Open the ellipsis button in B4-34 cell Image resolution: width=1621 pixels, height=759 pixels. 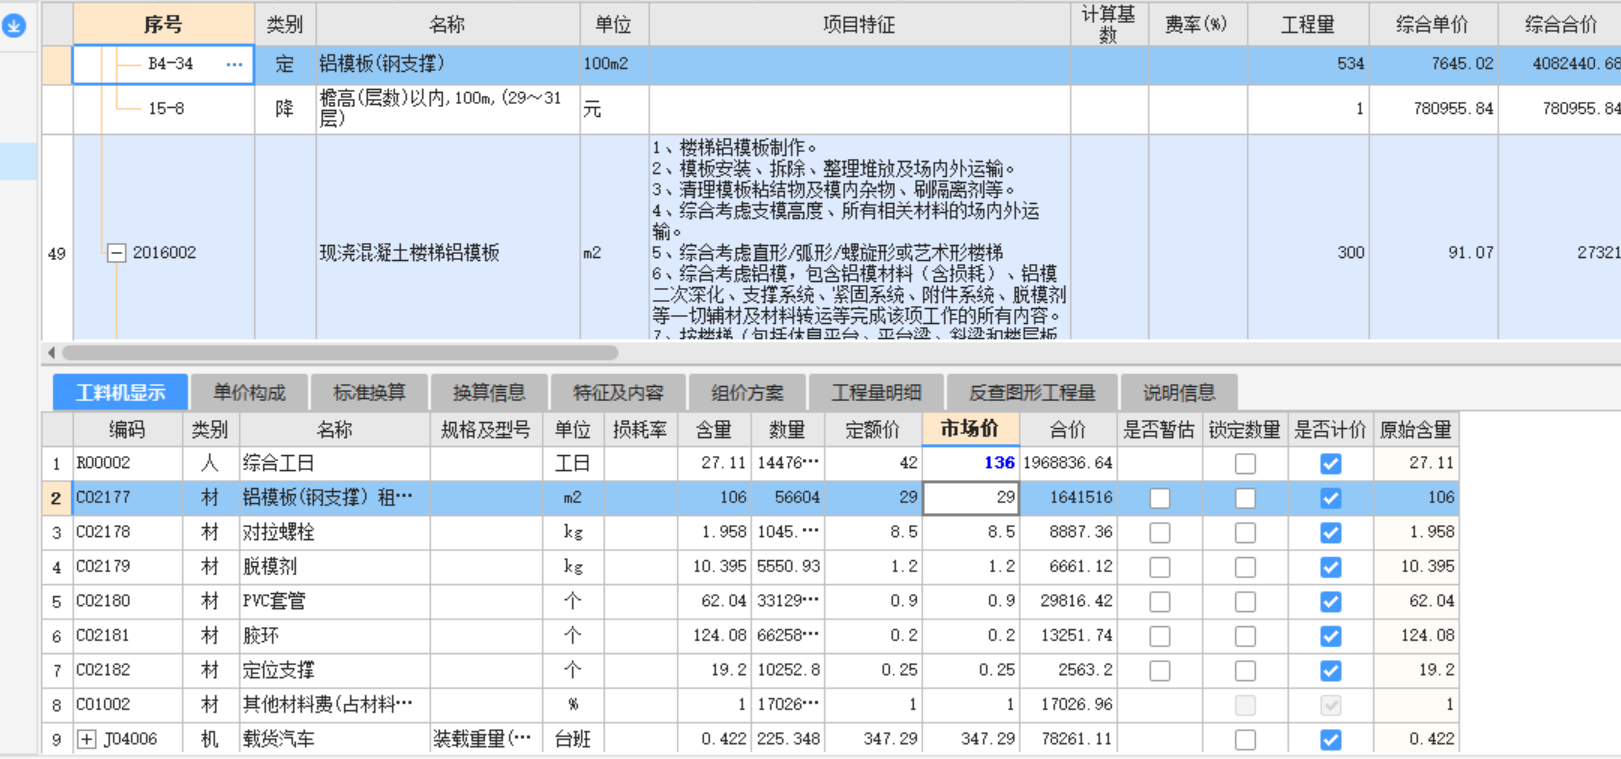[x=234, y=64]
